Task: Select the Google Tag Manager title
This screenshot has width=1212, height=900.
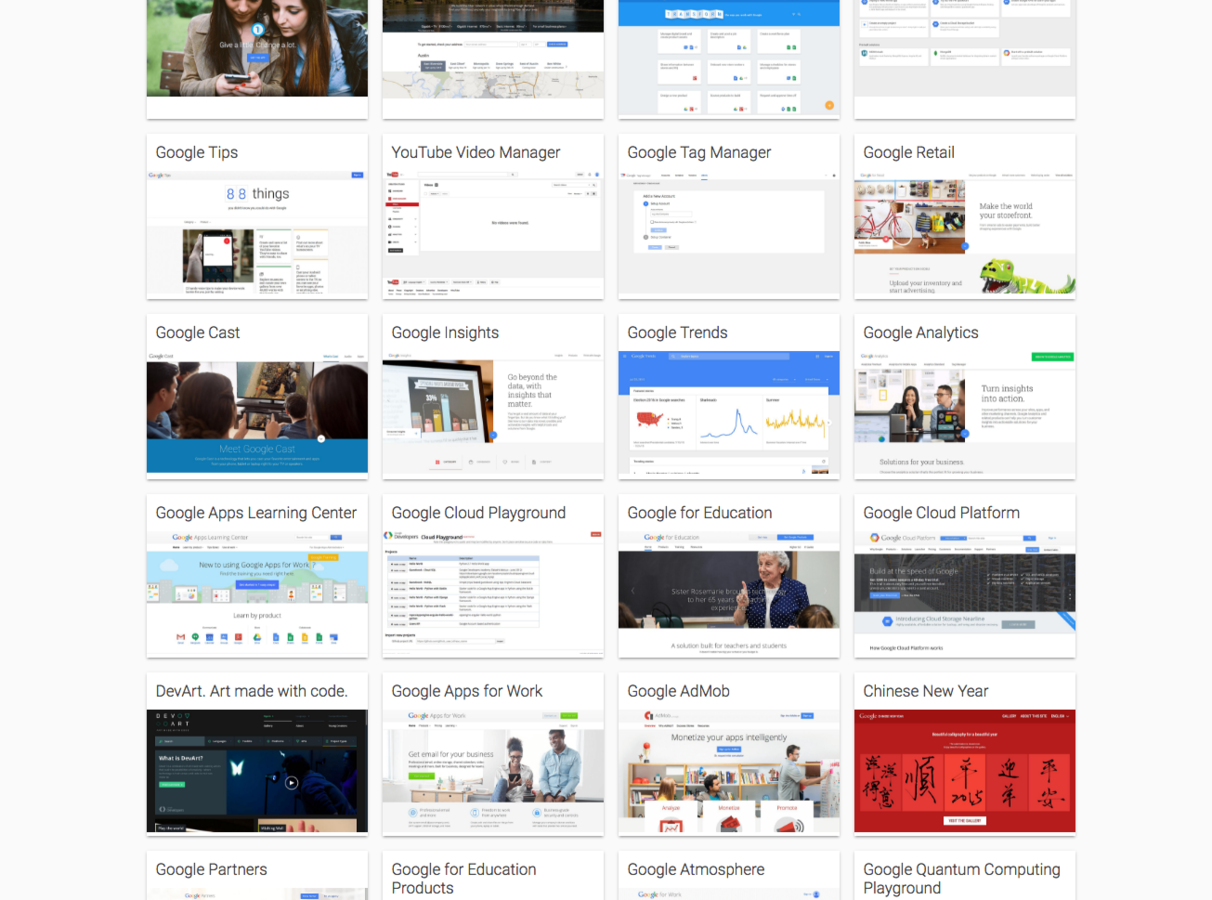Action: 699,153
